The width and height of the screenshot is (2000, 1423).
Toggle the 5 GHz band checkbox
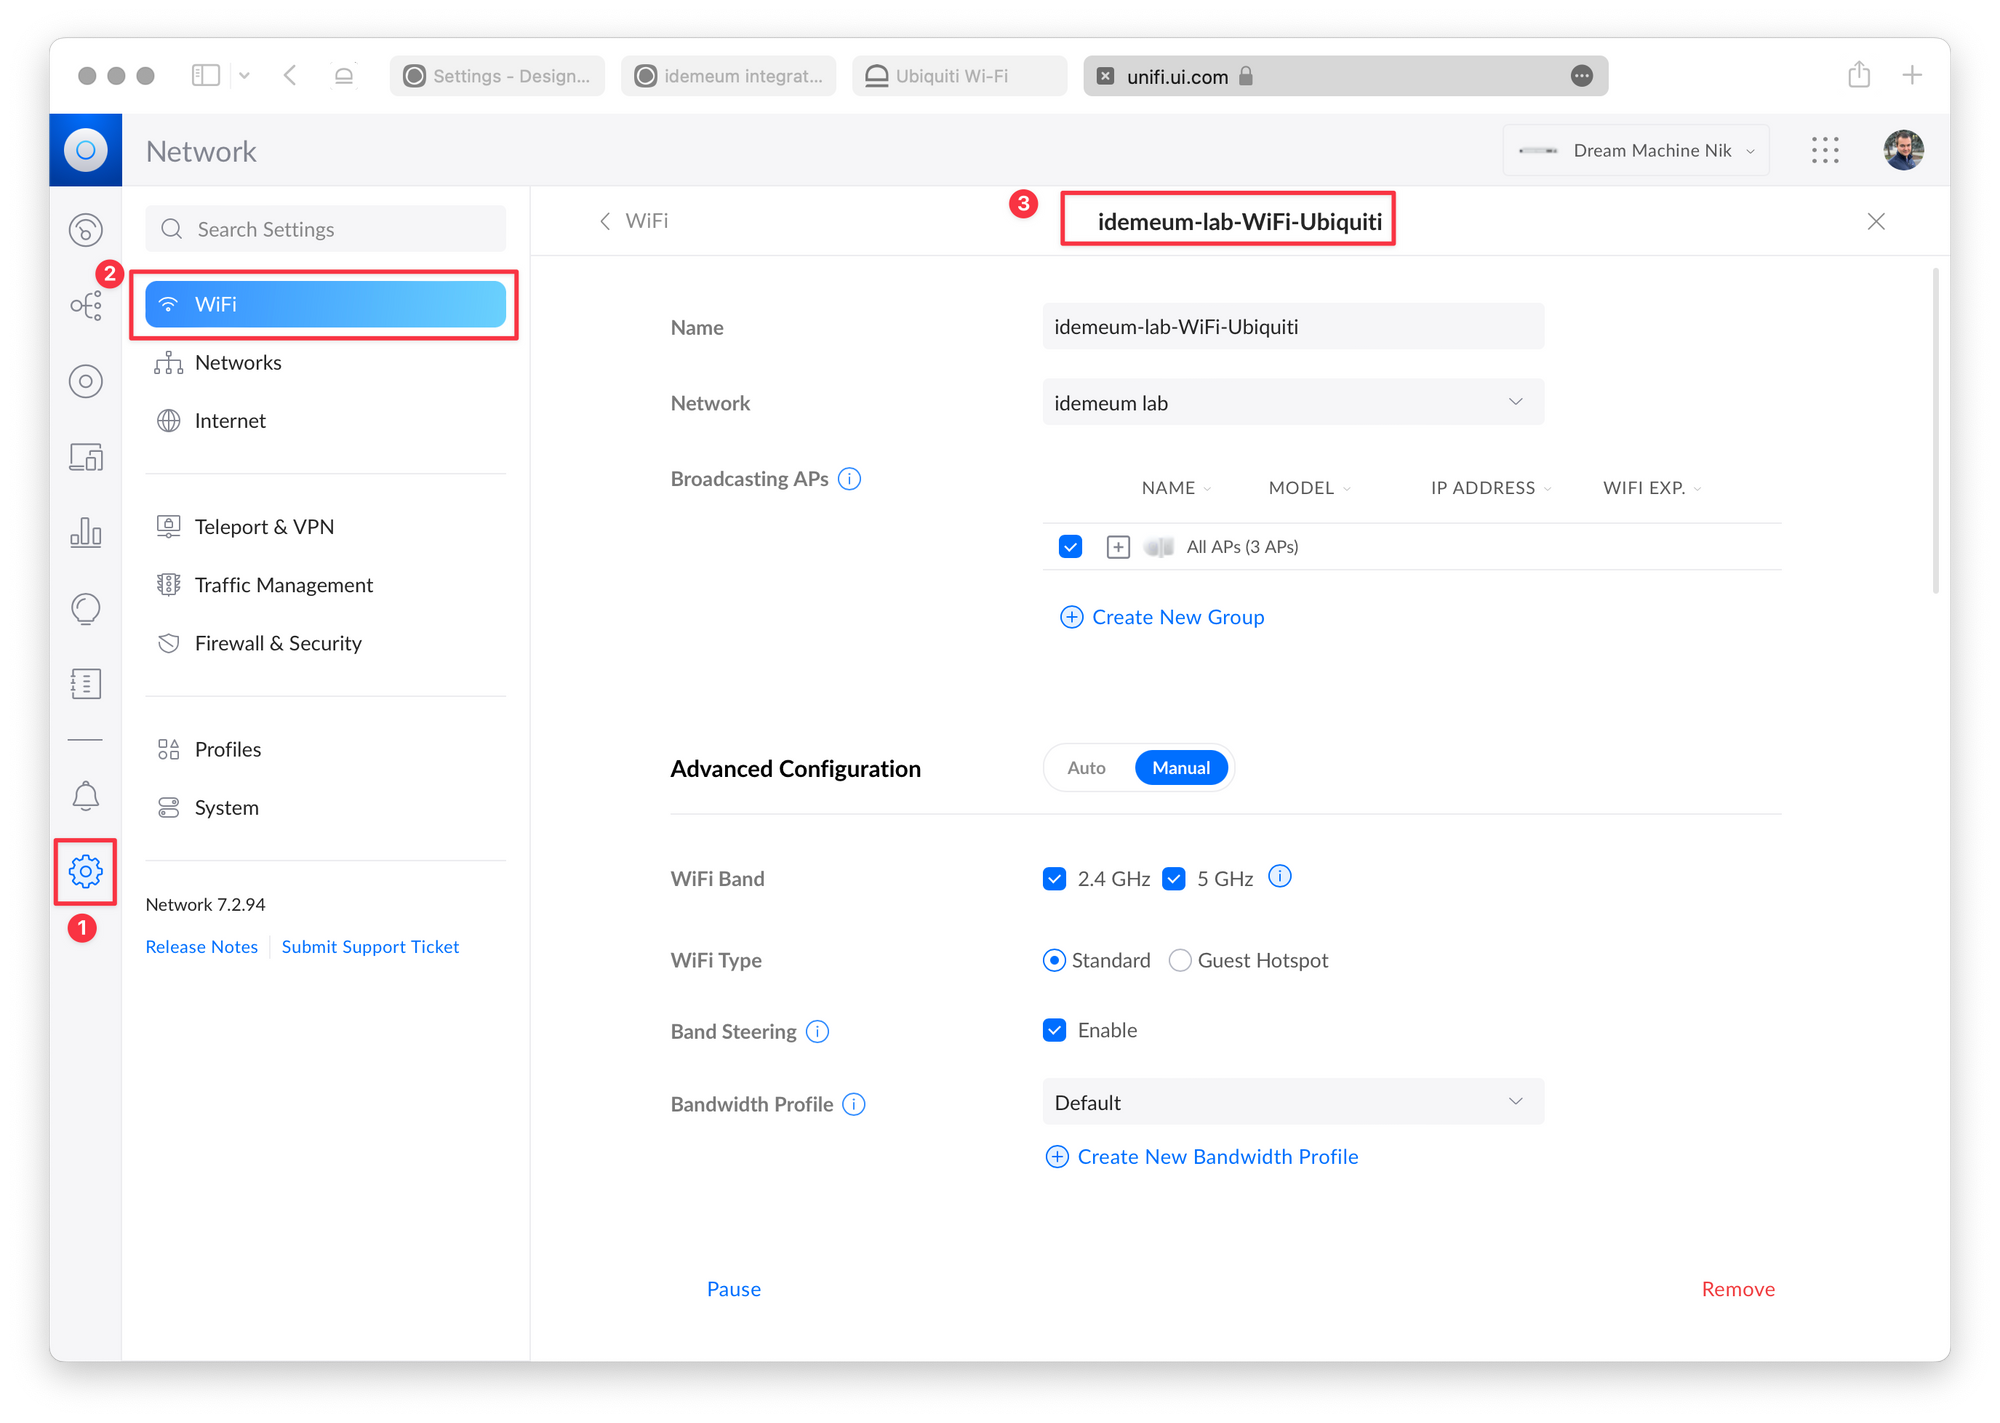tap(1174, 879)
